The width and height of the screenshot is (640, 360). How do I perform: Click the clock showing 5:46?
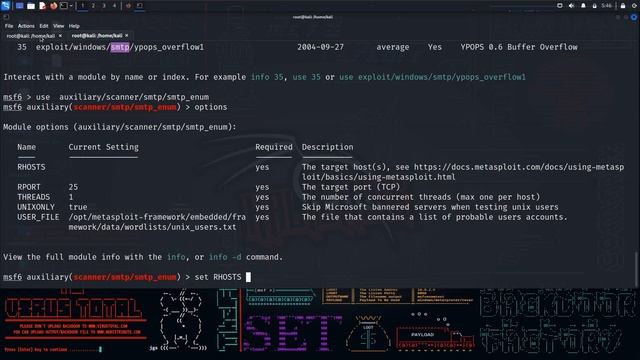[606, 6]
